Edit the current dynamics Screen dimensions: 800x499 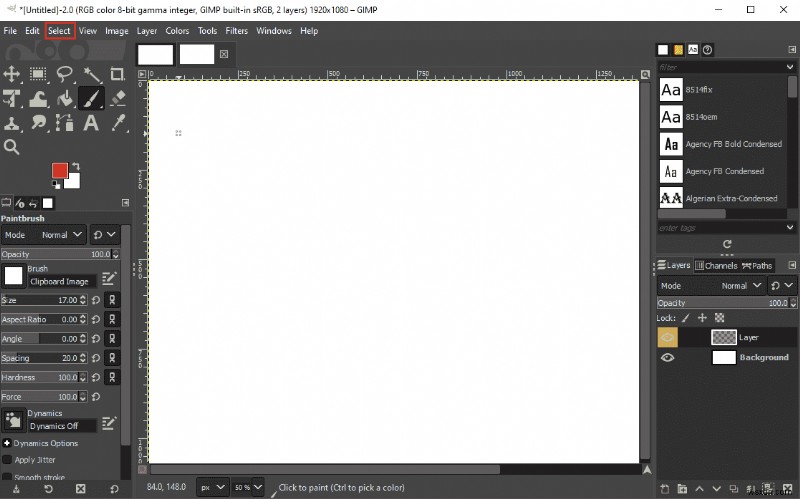(x=109, y=423)
